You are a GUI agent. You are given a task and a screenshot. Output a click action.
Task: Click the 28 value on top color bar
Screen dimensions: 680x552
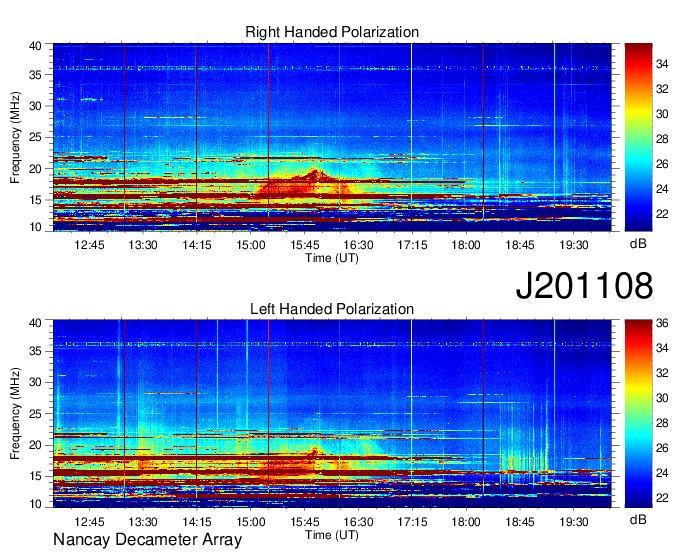[x=662, y=139]
